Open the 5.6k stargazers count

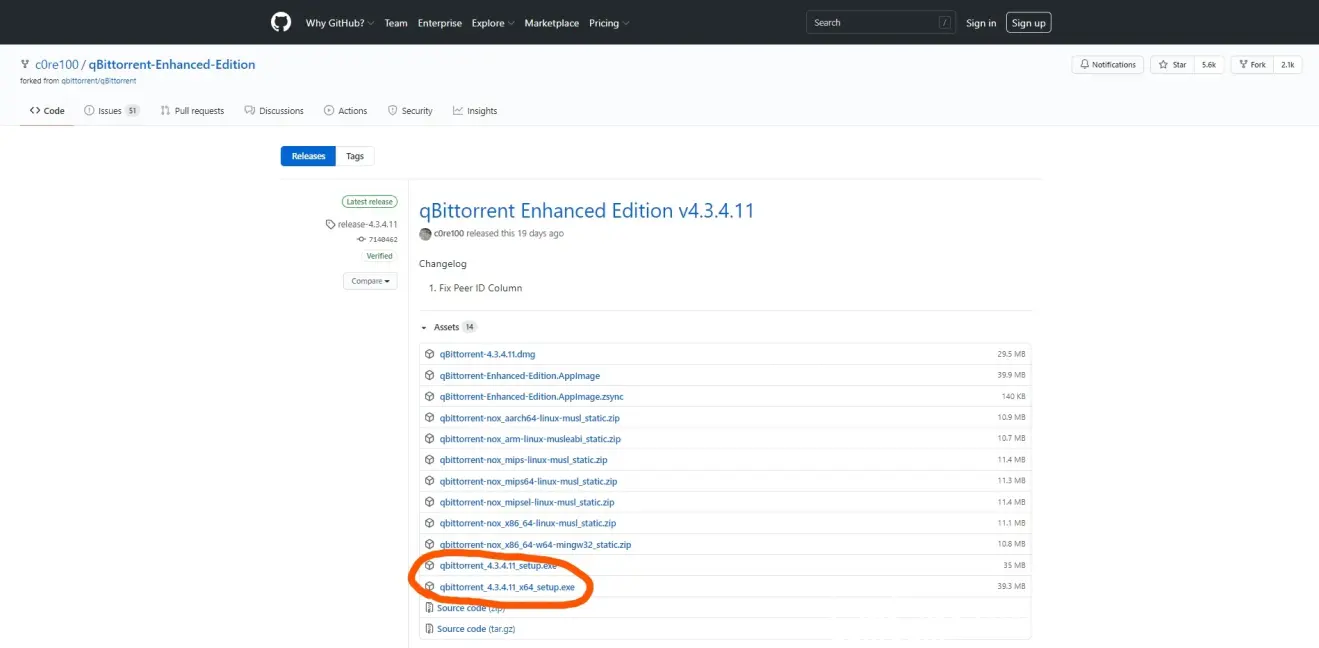[x=1209, y=65]
